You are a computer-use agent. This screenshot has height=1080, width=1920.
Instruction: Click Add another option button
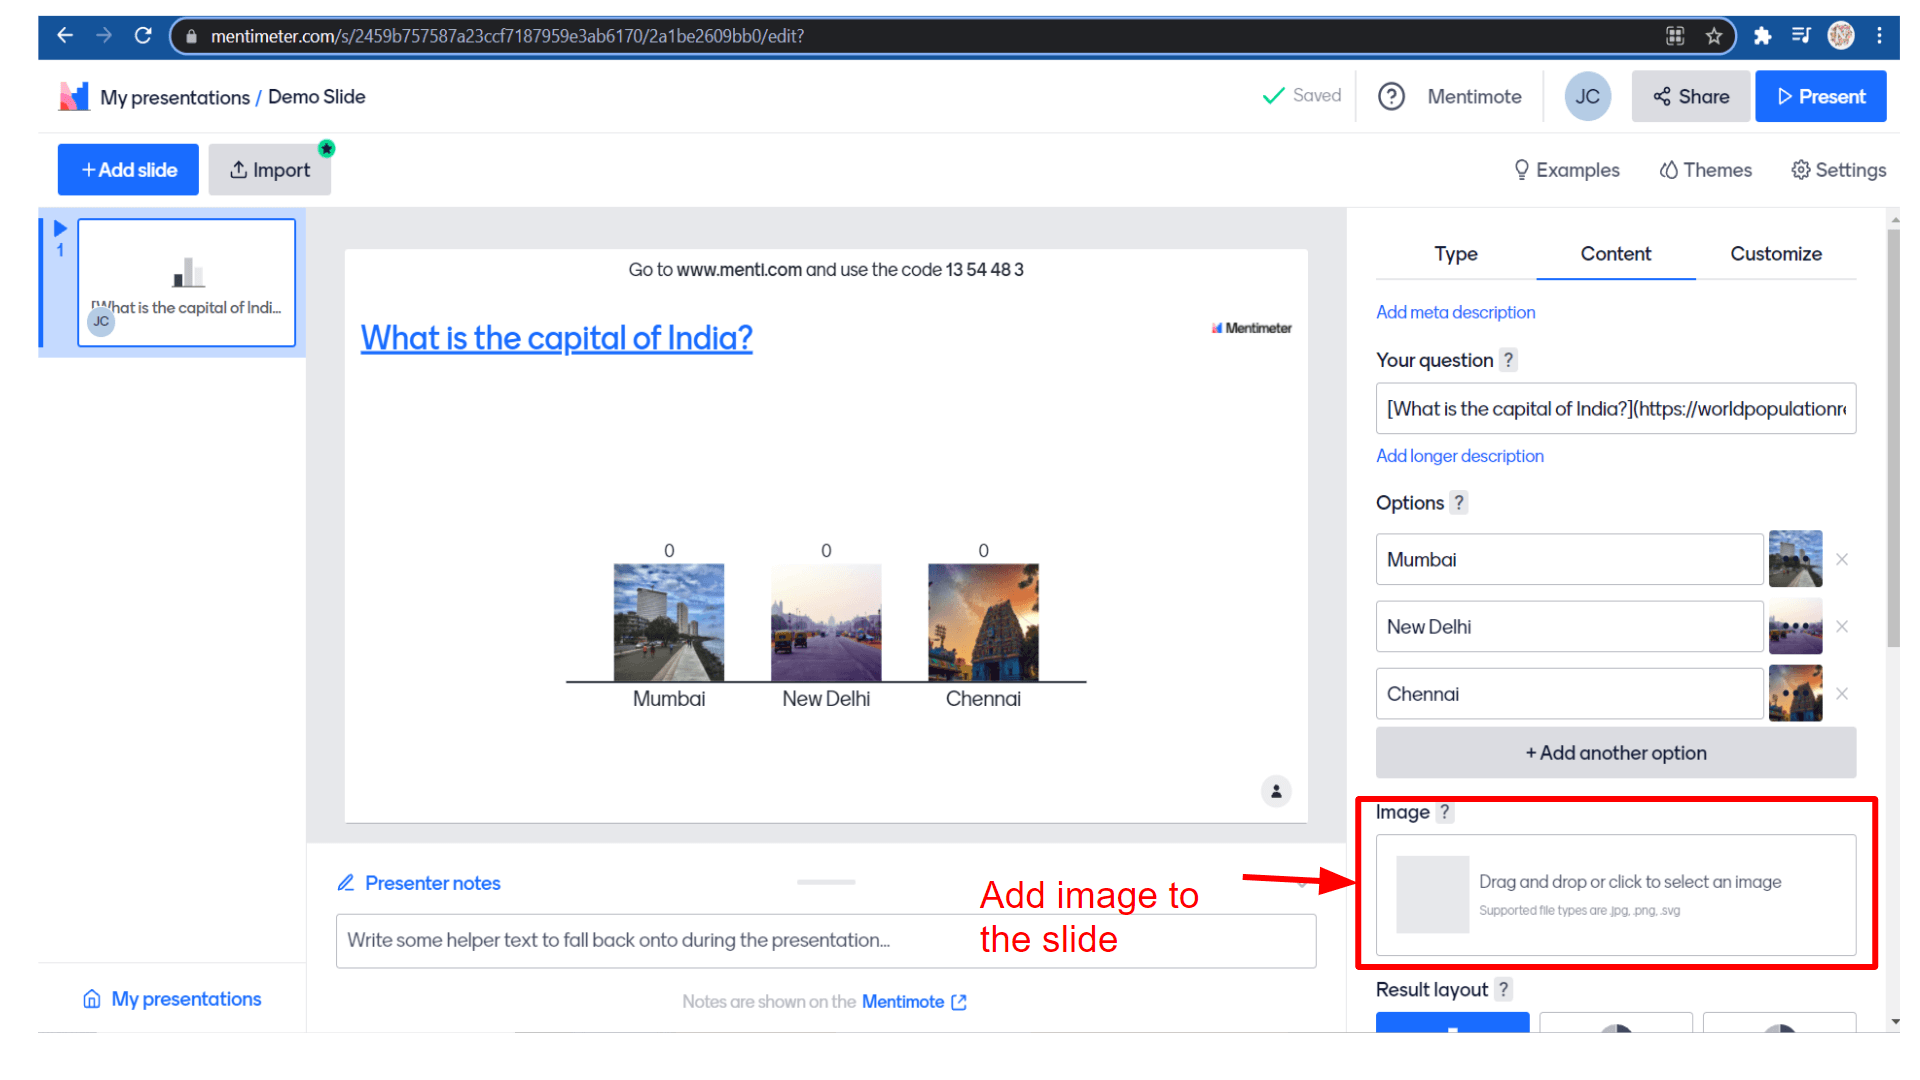click(x=1615, y=753)
